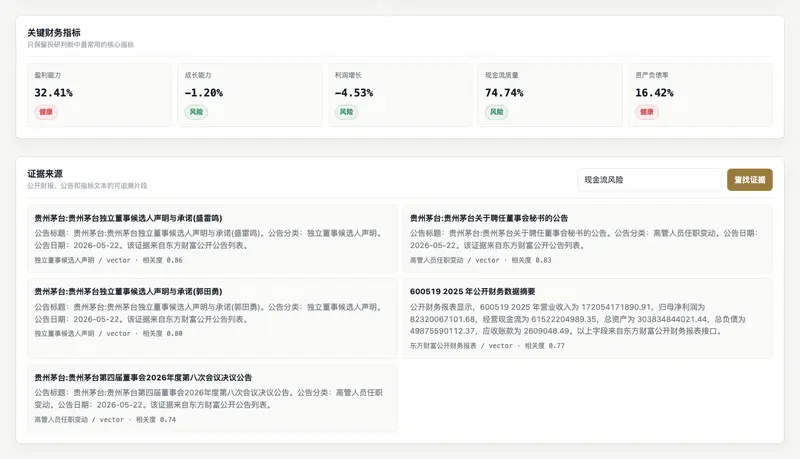Click the 相关度 0.74 metadata line
Screen dimensions: 800x459
click(105, 420)
